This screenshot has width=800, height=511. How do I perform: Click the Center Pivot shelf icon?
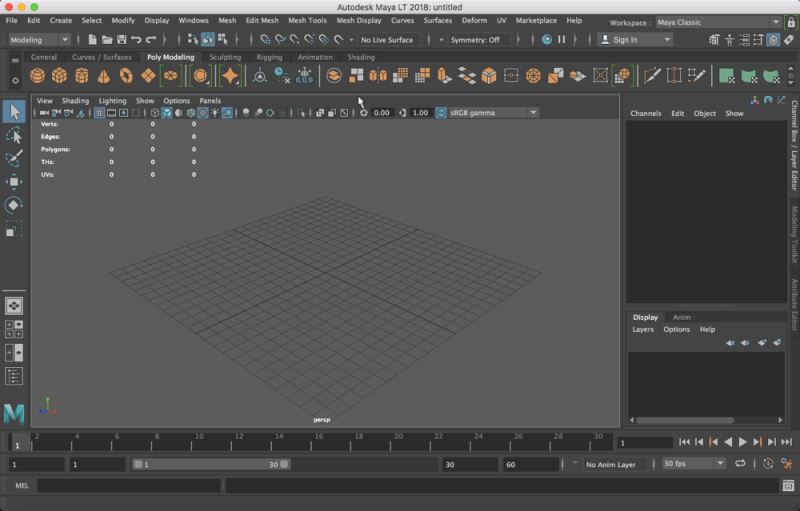pos(260,76)
